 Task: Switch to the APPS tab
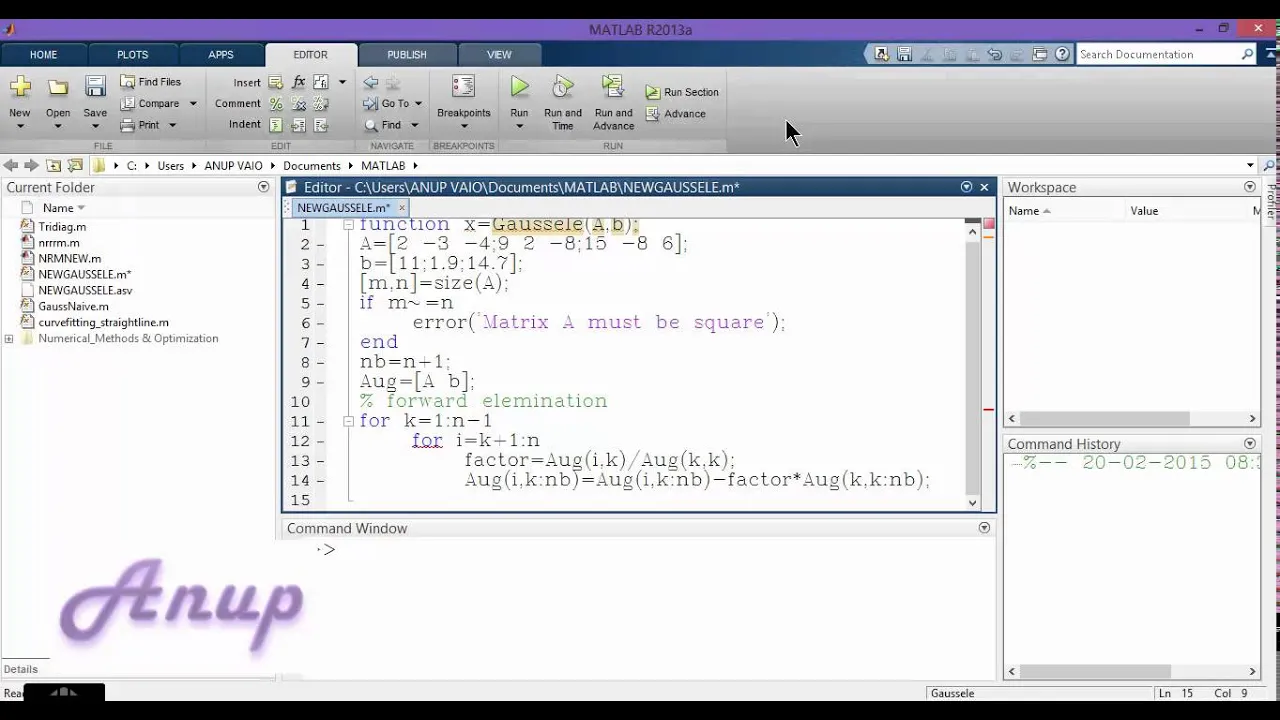[x=221, y=55]
